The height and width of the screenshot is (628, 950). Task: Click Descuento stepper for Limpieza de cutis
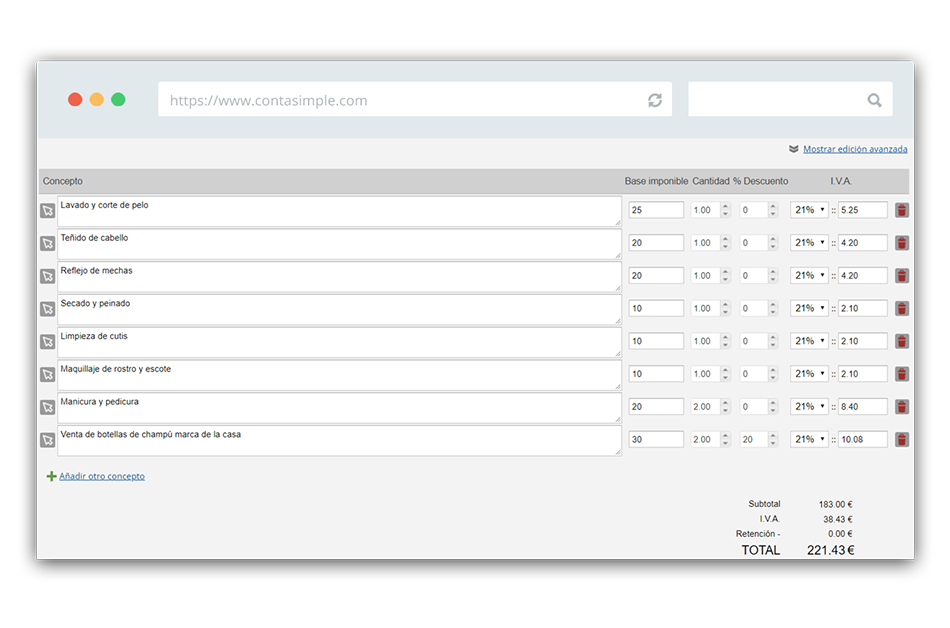(x=772, y=341)
